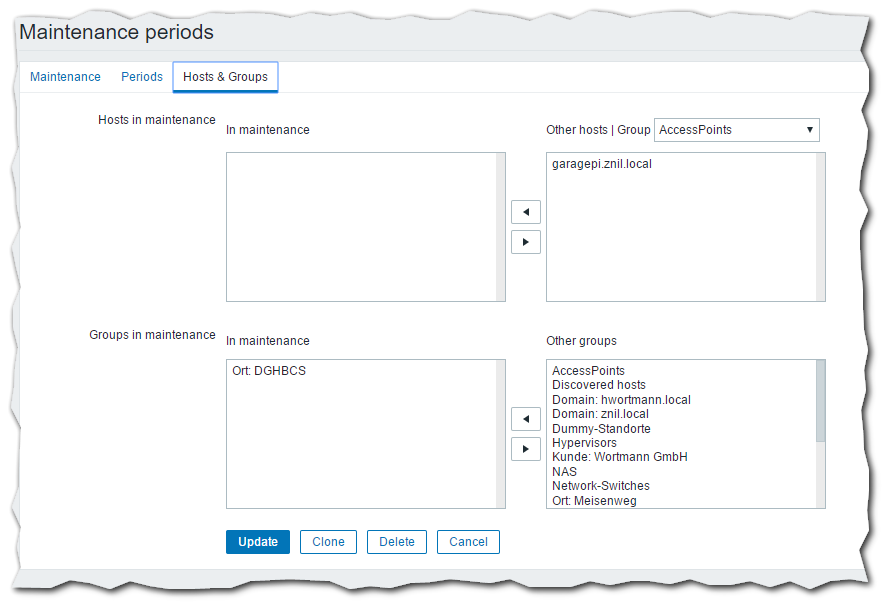Select Discovered hosts in other groups
The height and width of the screenshot is (608, 888).
(599, 385)
